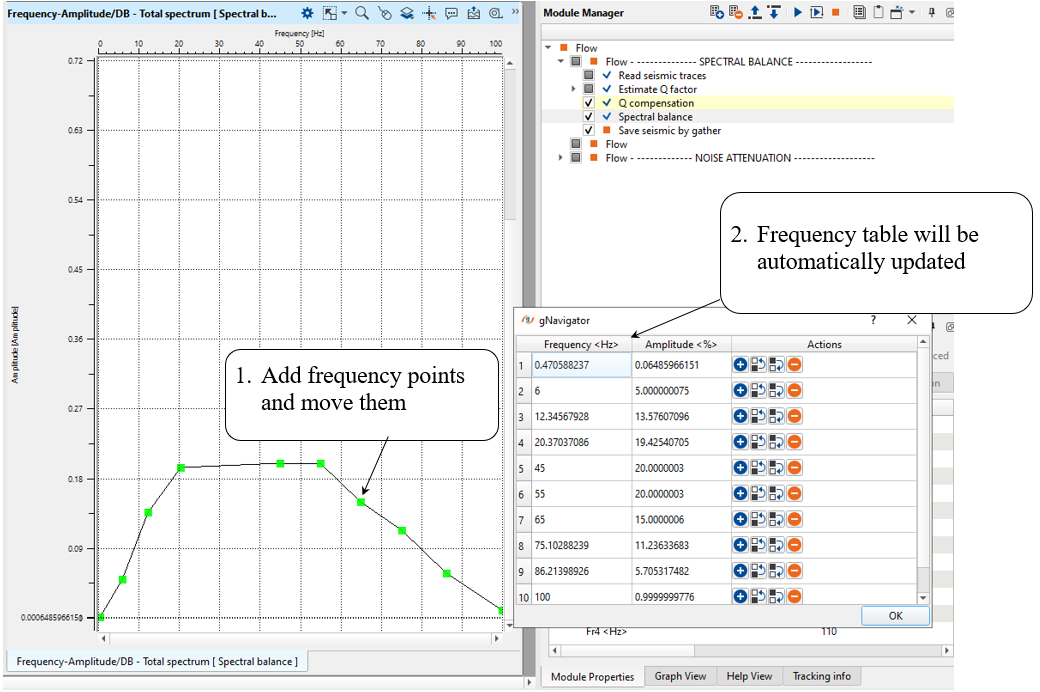The width and height of the screenshot is (1040, 692).
Task: Expand the NOISE ATTENUATION flow
Action: tap(560, 158)
